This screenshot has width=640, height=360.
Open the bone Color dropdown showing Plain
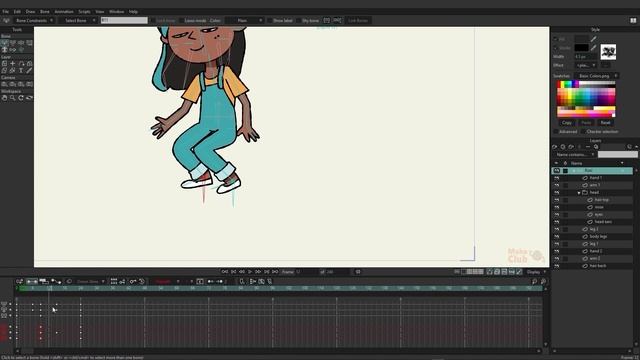click(245, 20)
